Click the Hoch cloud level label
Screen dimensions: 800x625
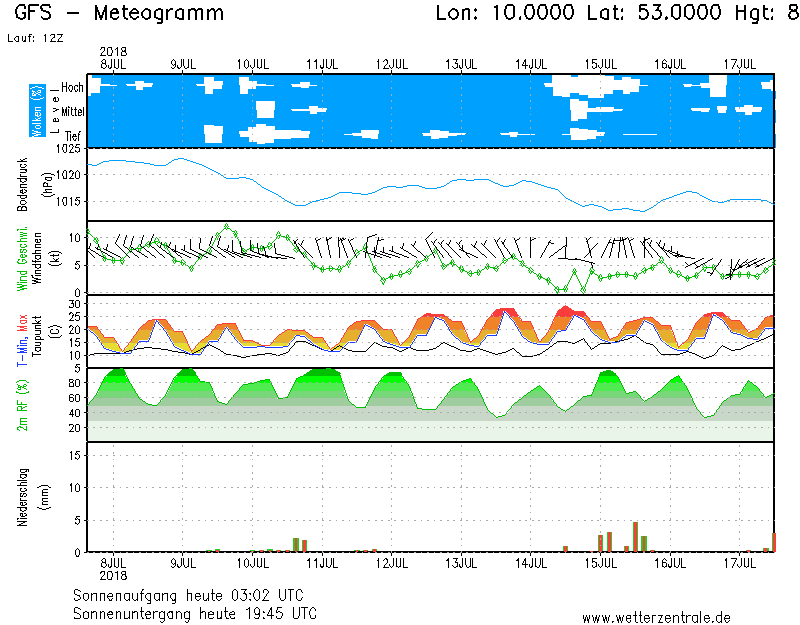coord(72,88)
